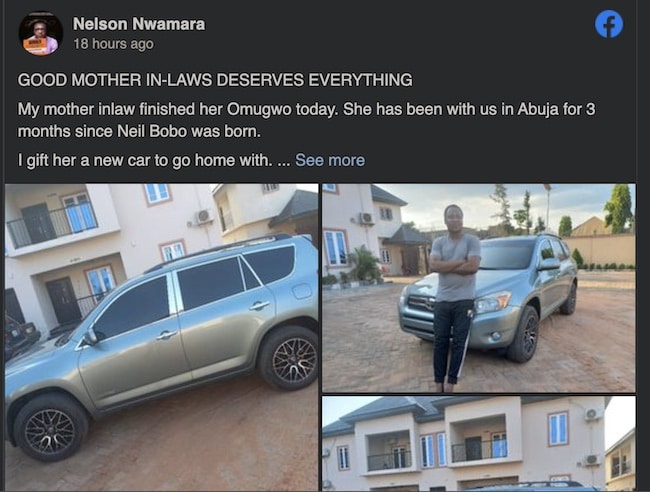Open the photo of man with car
This screenshot has width=650, height=492.
tap(478, 287)
